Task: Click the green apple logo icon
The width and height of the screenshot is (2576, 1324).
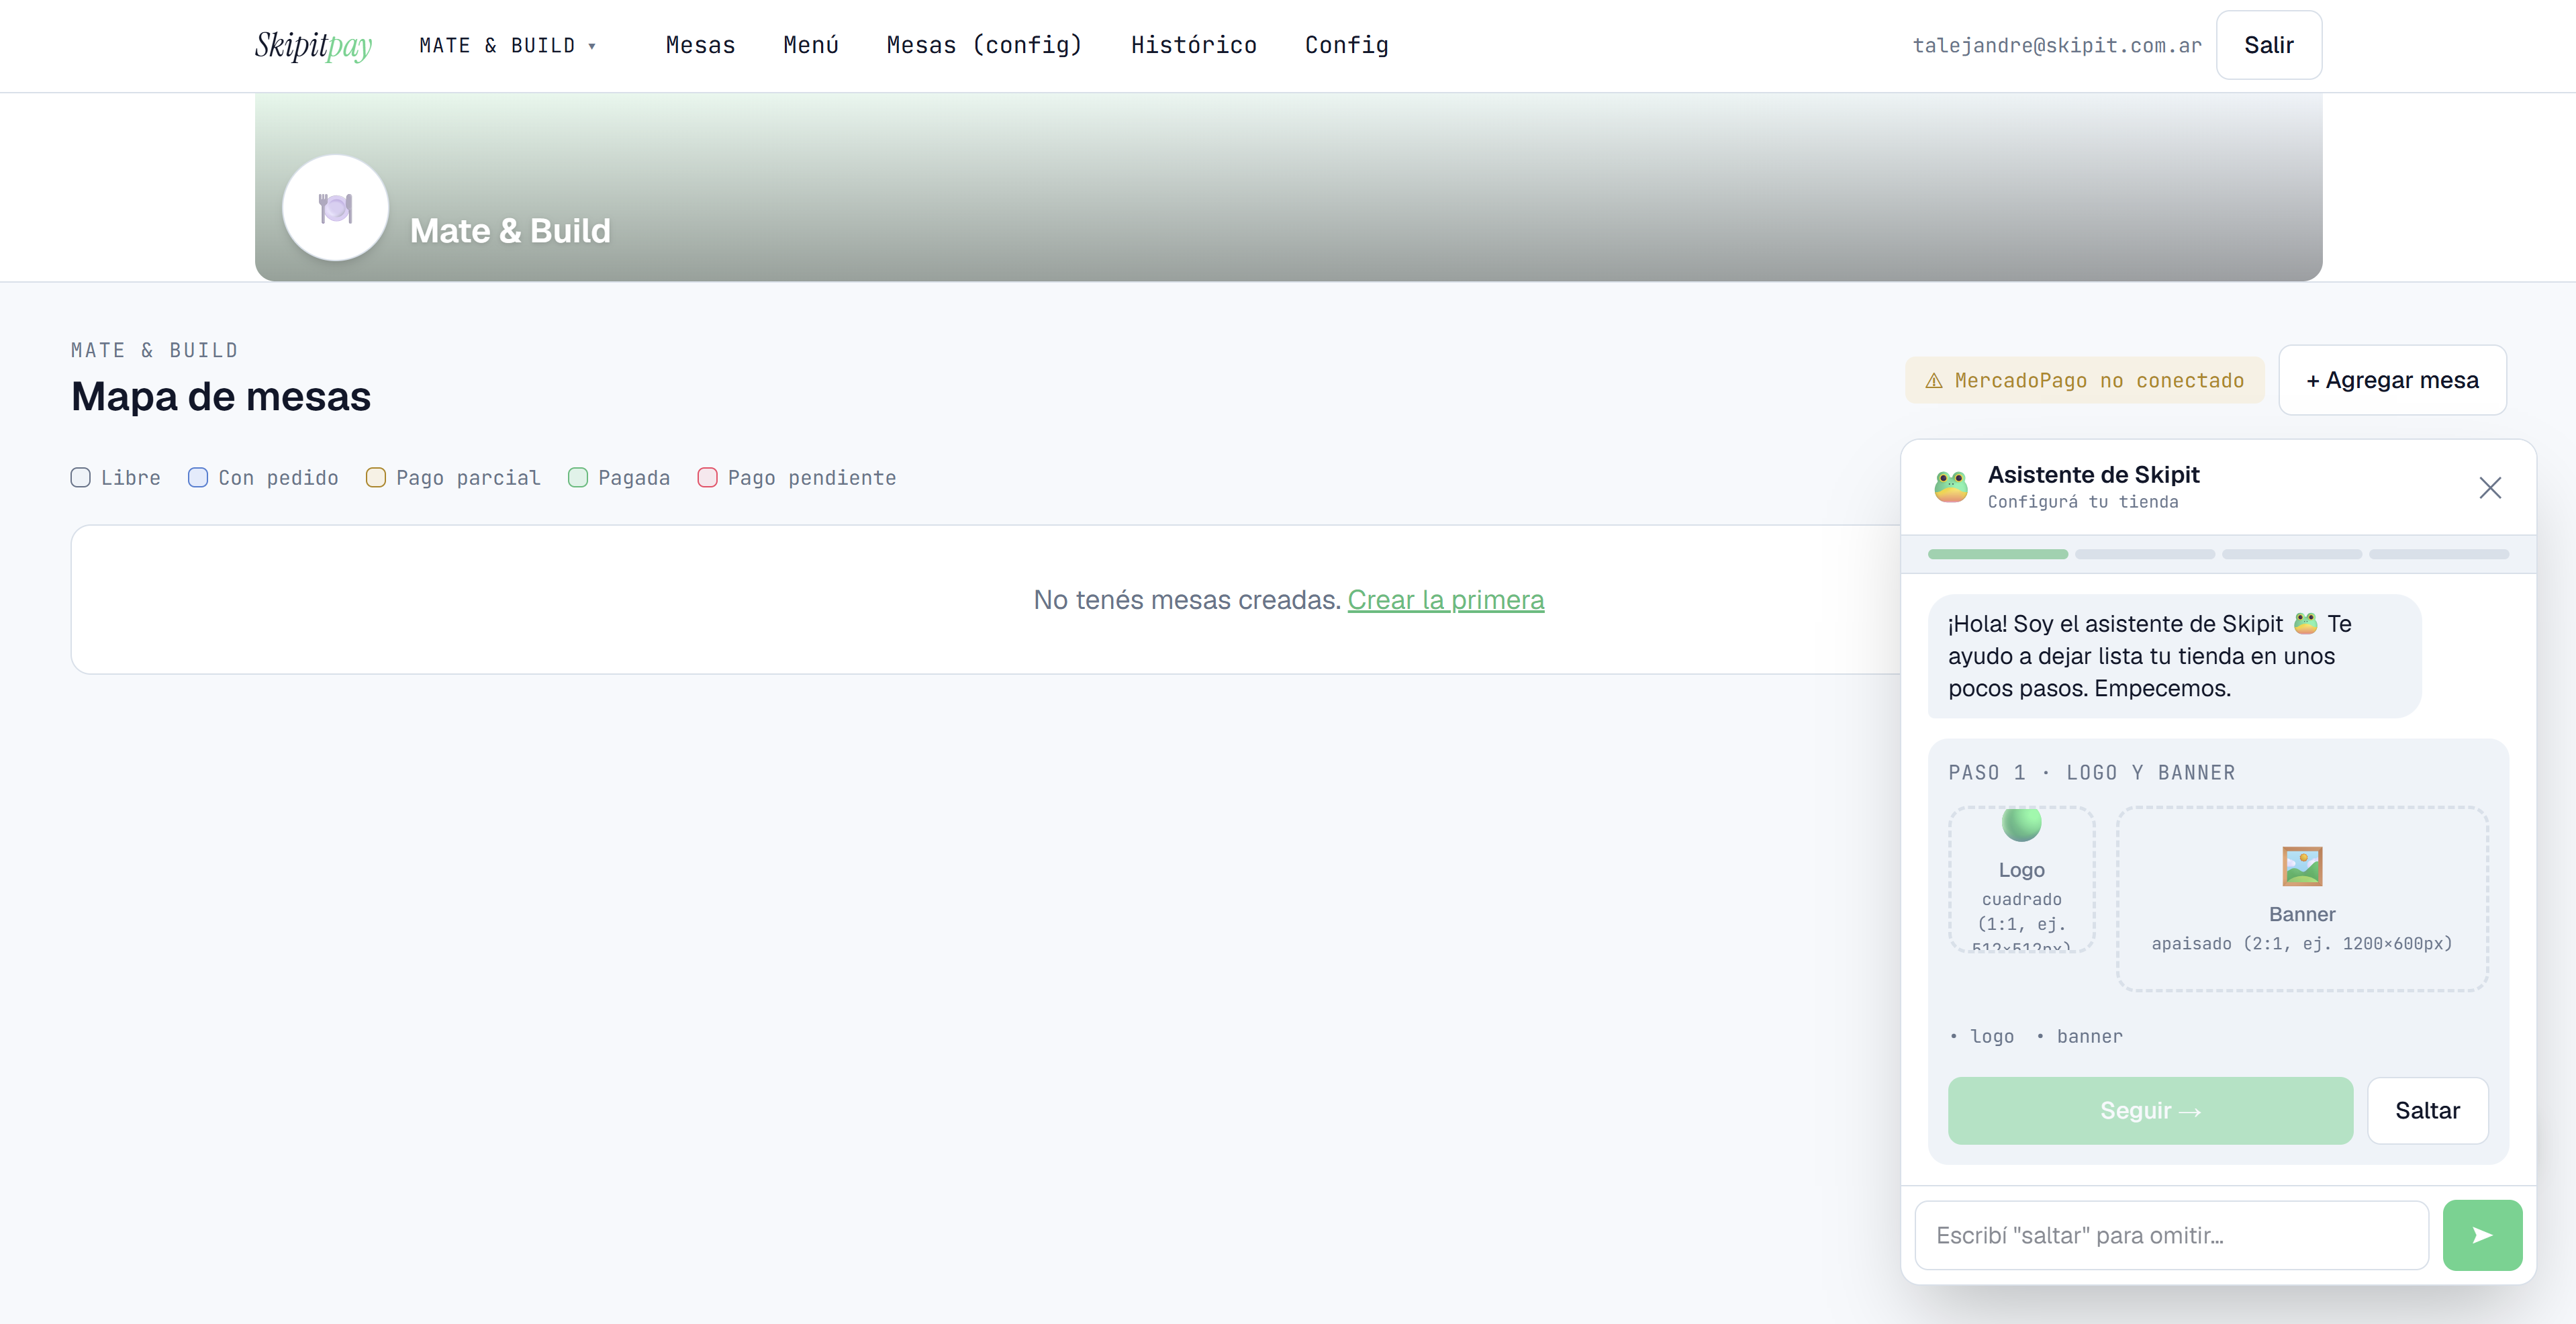Action: pos(2021,824)
